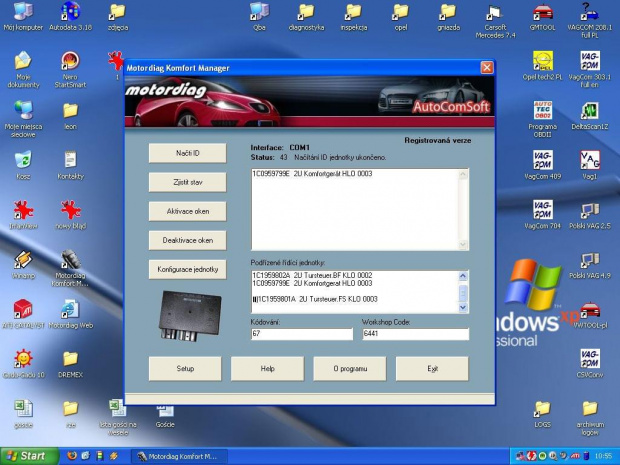Launch Polski VAG 4.9 icon

tap(590, 265)
